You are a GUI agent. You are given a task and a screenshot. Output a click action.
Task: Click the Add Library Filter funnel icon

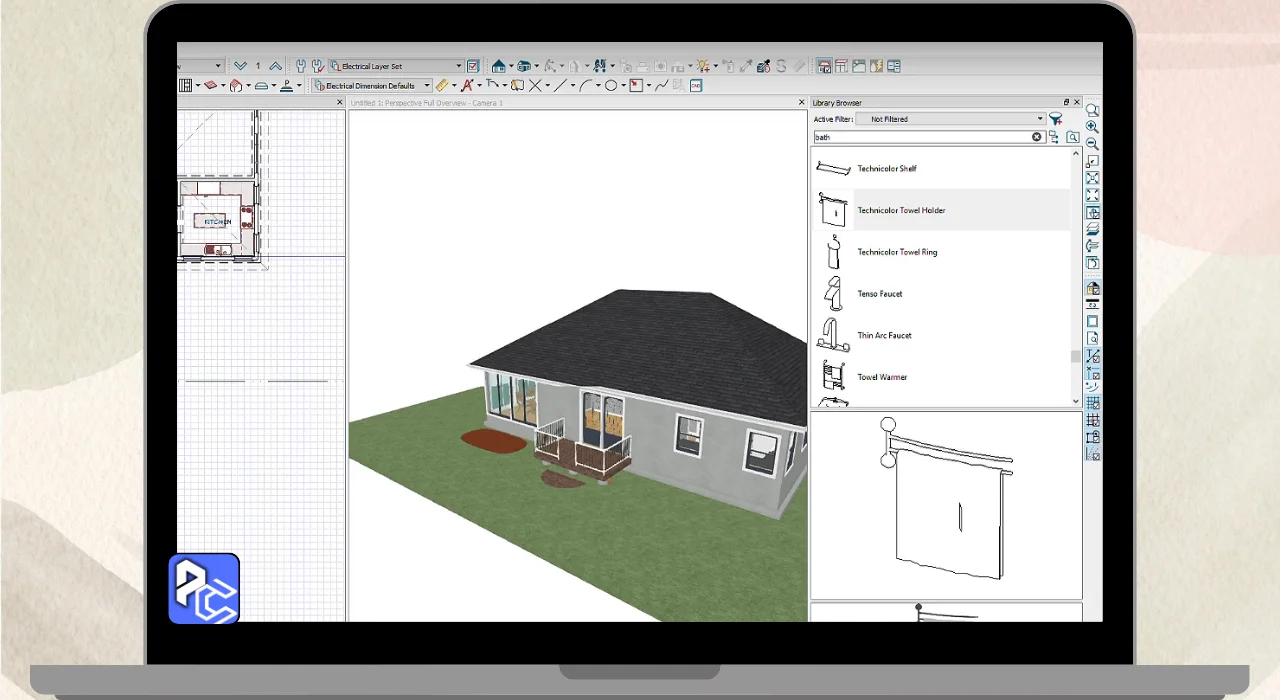1056,119
